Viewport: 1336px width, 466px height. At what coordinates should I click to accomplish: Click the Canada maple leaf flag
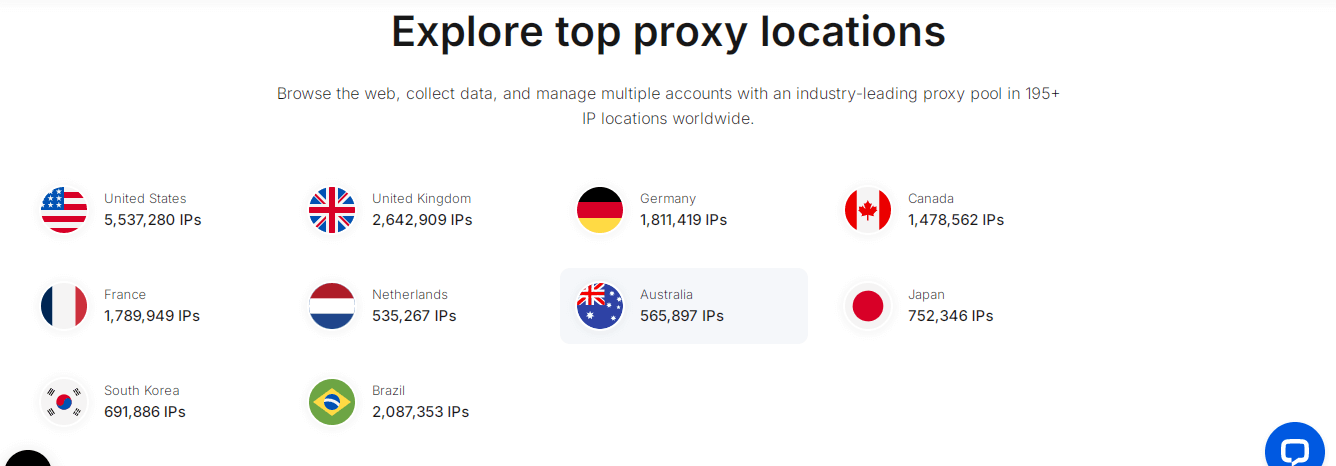pyautogui.click(x=868, y=210)
